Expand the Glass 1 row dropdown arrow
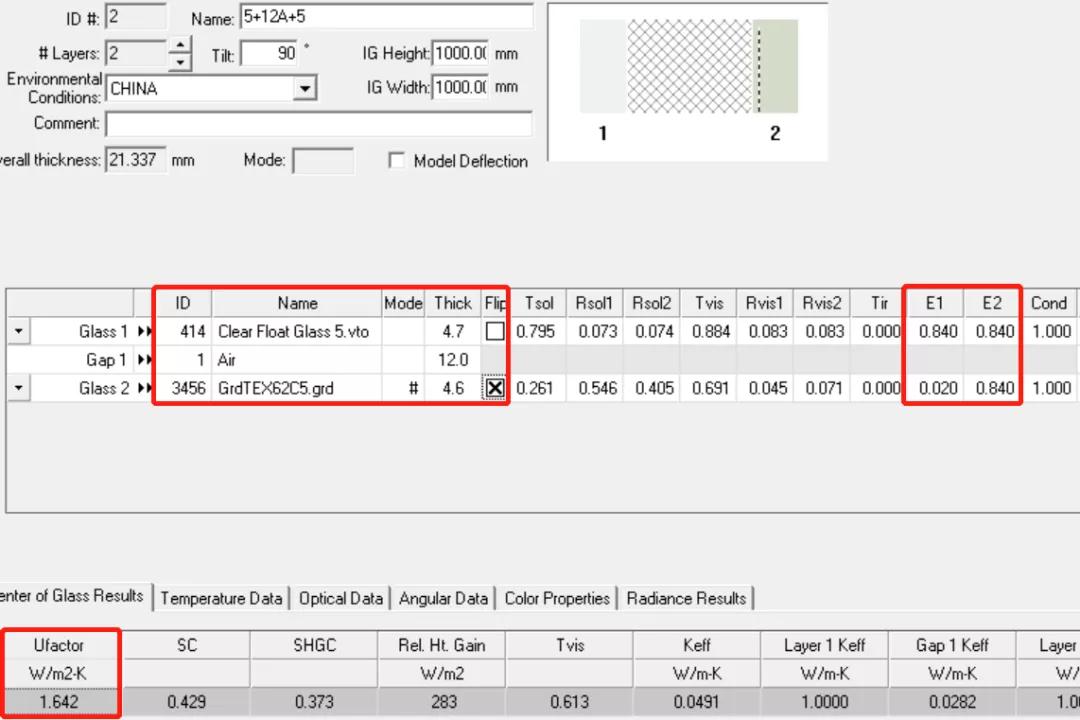 20,332
